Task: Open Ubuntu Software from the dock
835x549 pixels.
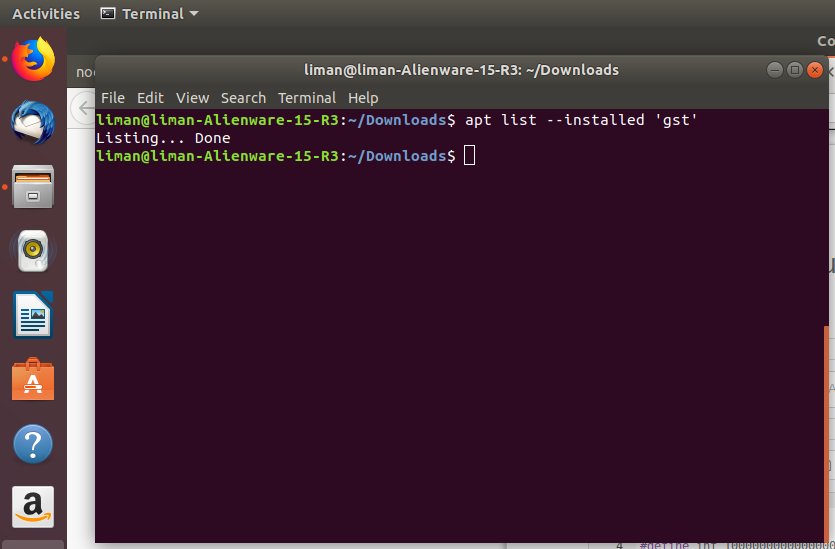Action: tap(33, 379)
